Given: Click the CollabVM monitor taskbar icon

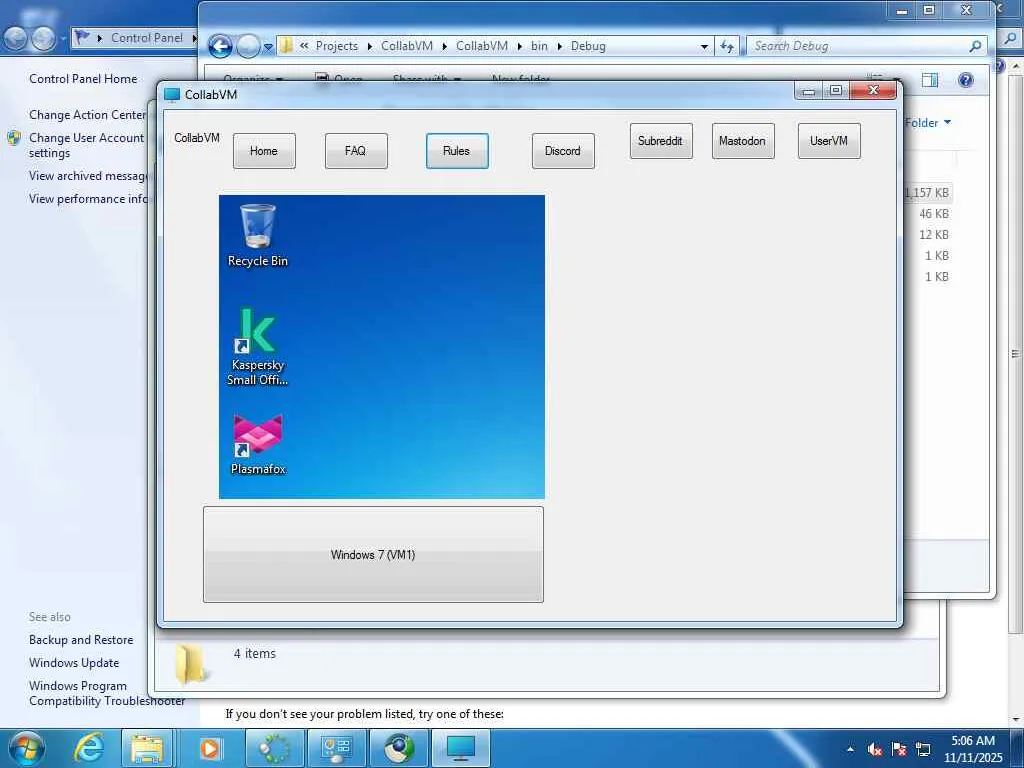Looking at the screenshot, I should point(461,748).
